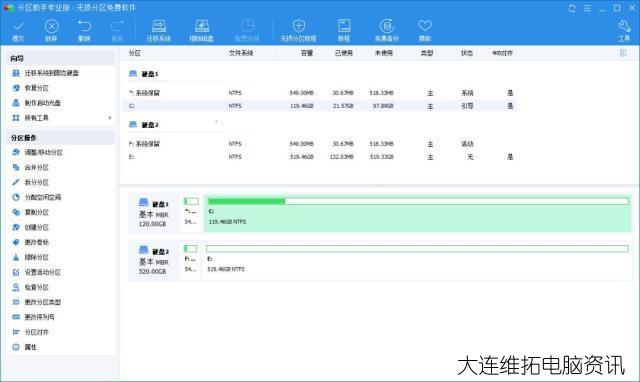Select 恢复分区 wizard in sidebar
Screen dimensions: 640x382
coord(36,88)
